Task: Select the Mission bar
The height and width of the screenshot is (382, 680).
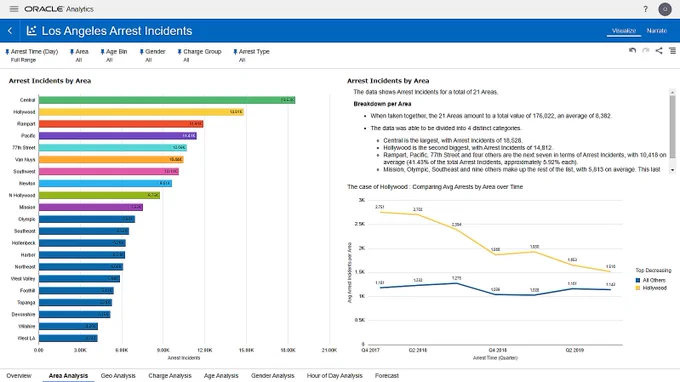Action: [91, 207]
